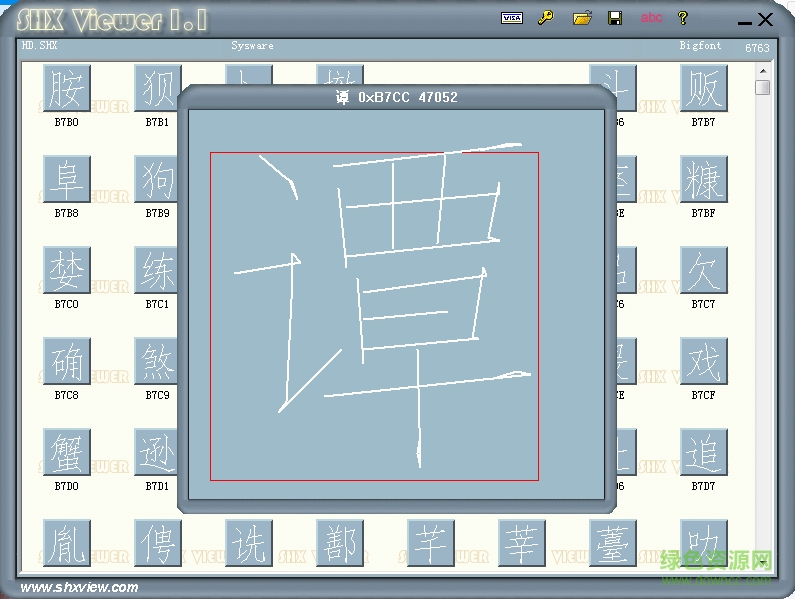
Task: Select glyph thumbnail B7C7
Action: tap(704, 270)
